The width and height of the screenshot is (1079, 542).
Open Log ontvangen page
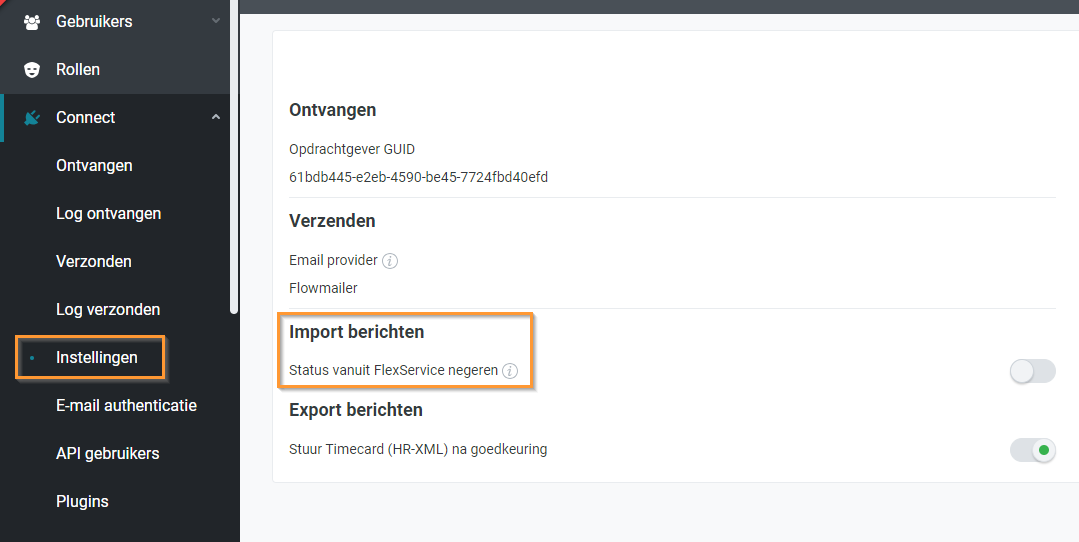pyautogui.click(x=108, y=214)
